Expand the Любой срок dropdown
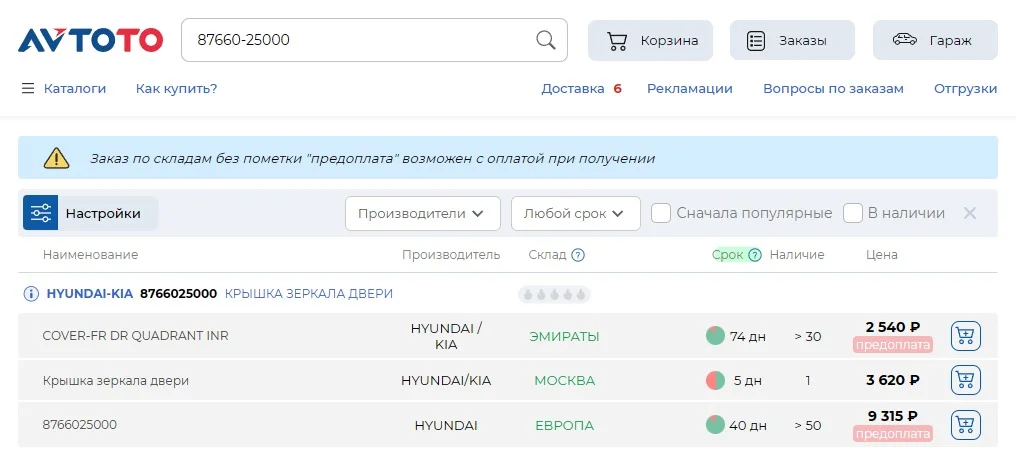Screen dimensions: 1016x473 pos(575,213)
